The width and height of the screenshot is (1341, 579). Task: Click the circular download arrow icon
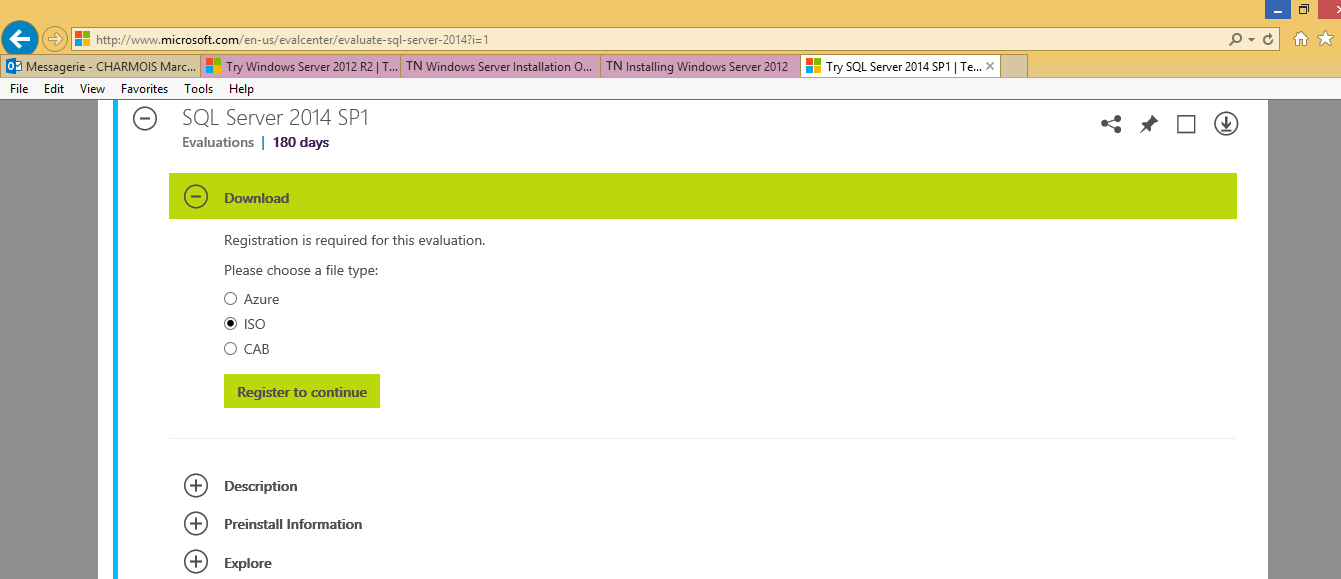[x=1226, y=124]
